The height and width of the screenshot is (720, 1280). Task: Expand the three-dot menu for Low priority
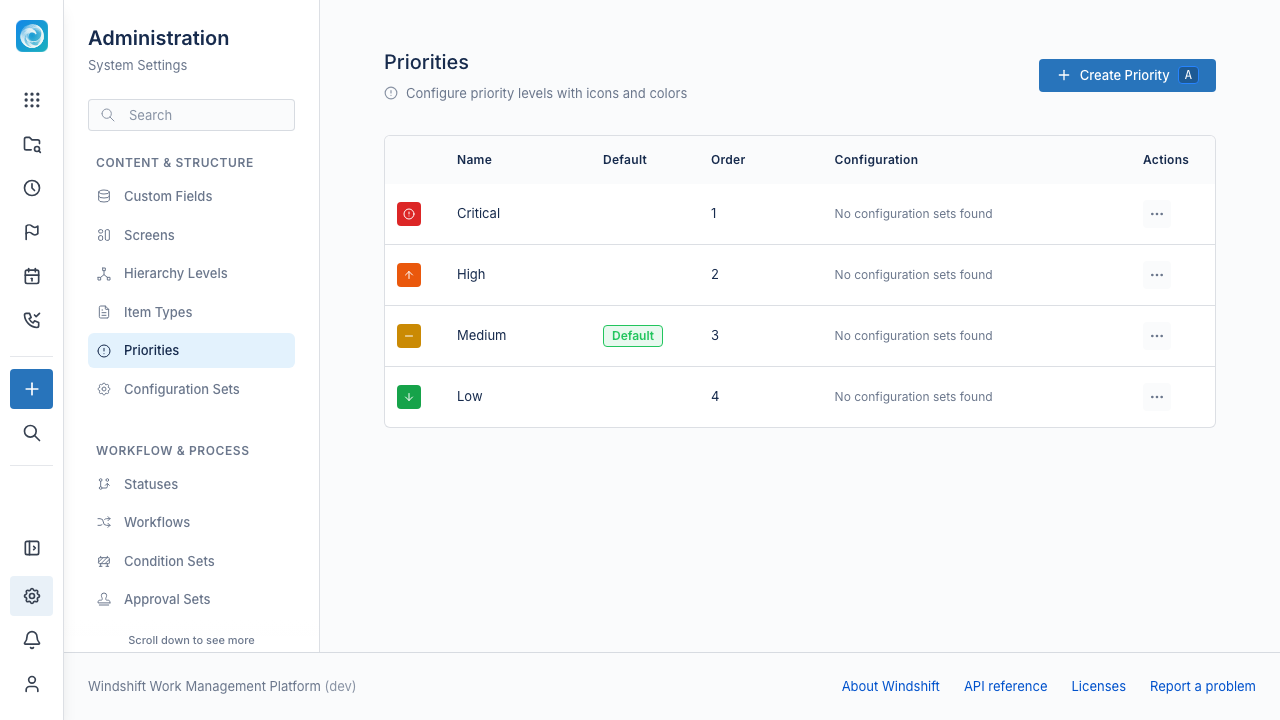1157,397
